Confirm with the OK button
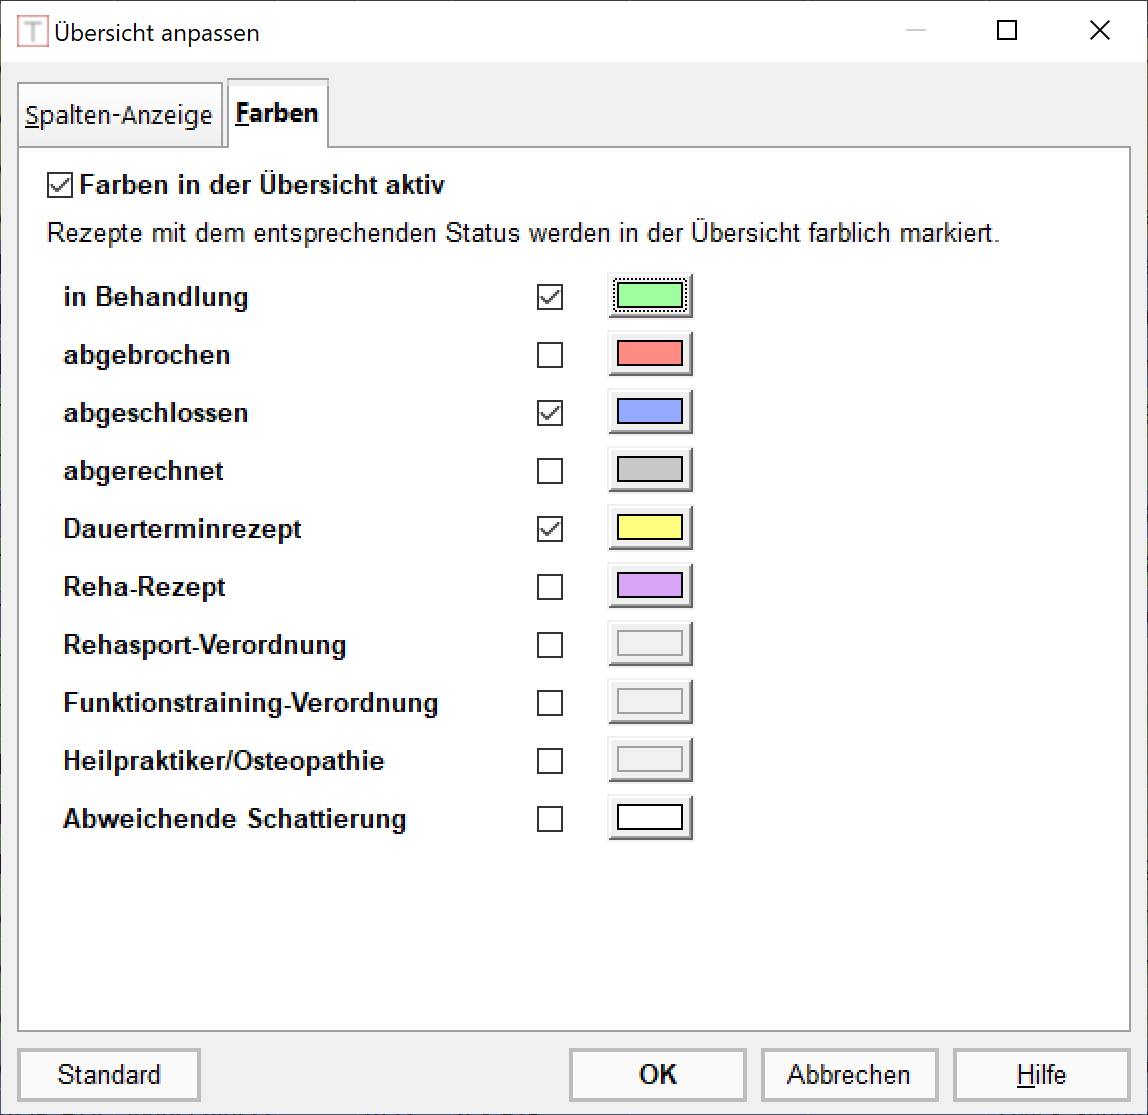This screenshot has width=1148, height=1115. point(657,1074)
